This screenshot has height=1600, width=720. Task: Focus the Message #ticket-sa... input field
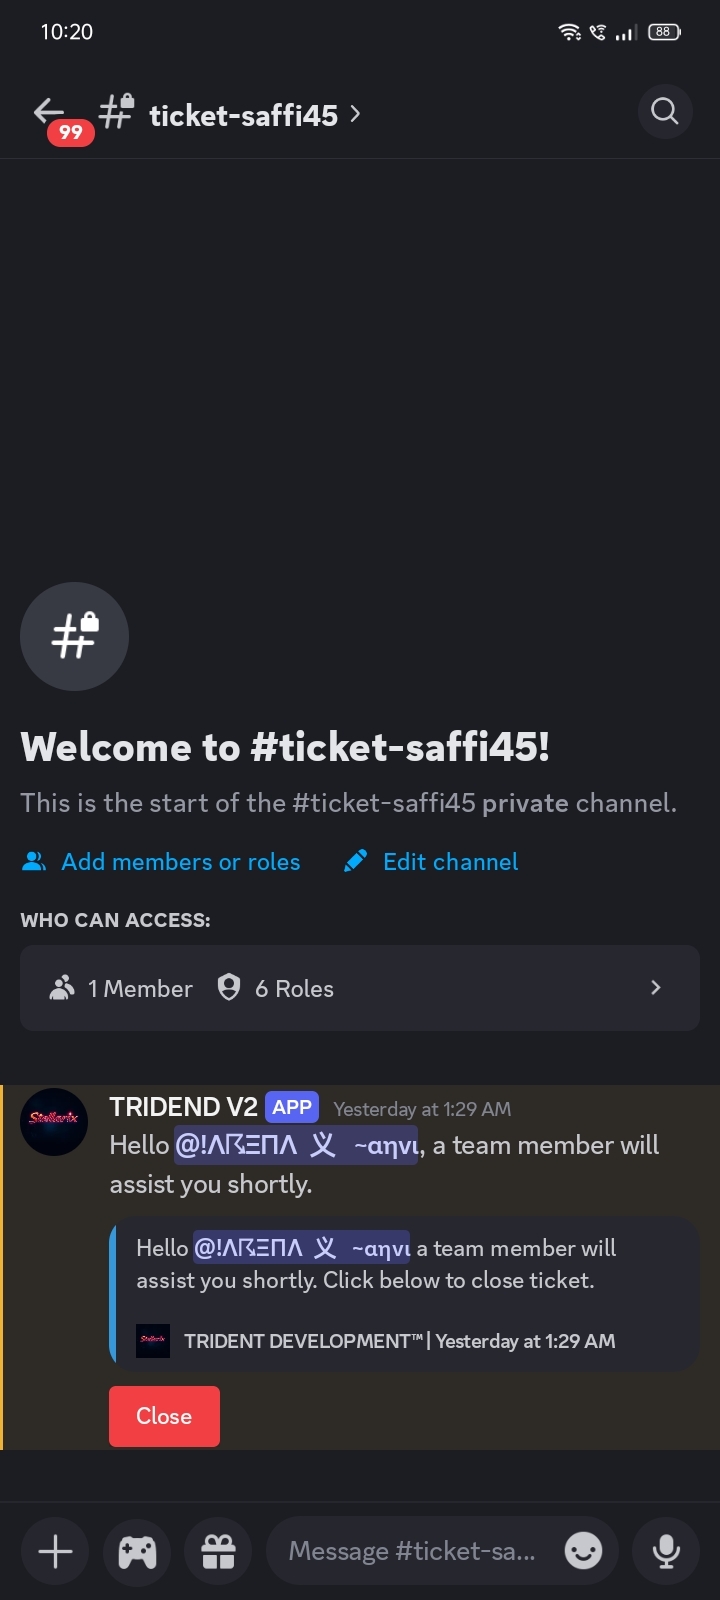412,1551
